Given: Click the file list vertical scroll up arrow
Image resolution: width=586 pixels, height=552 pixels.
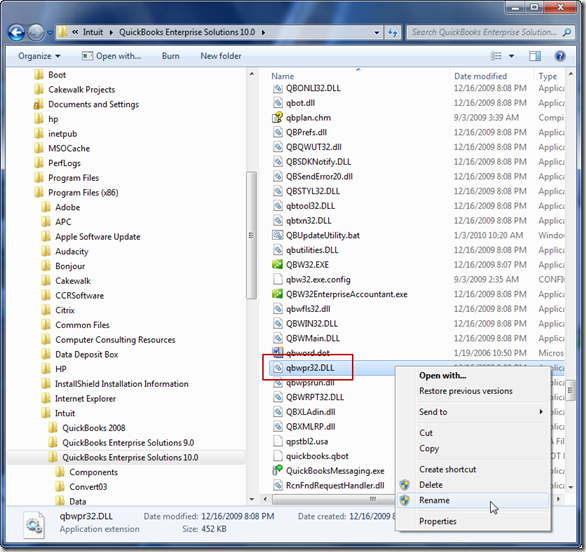Looking at the screenshot, I should 571,74.
